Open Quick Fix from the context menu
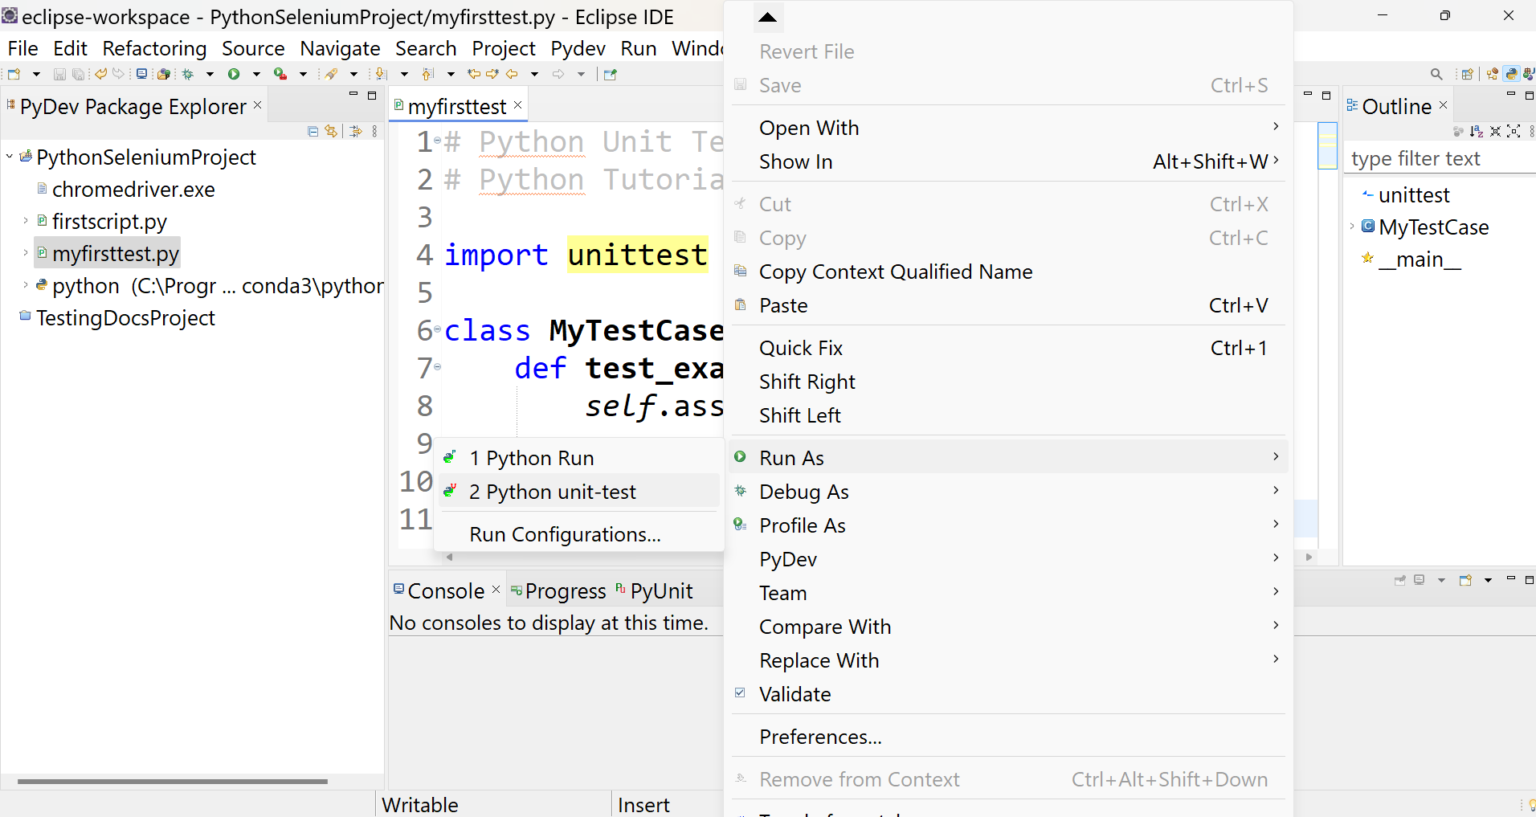 pyautogui.click(x=1008, y=347)
